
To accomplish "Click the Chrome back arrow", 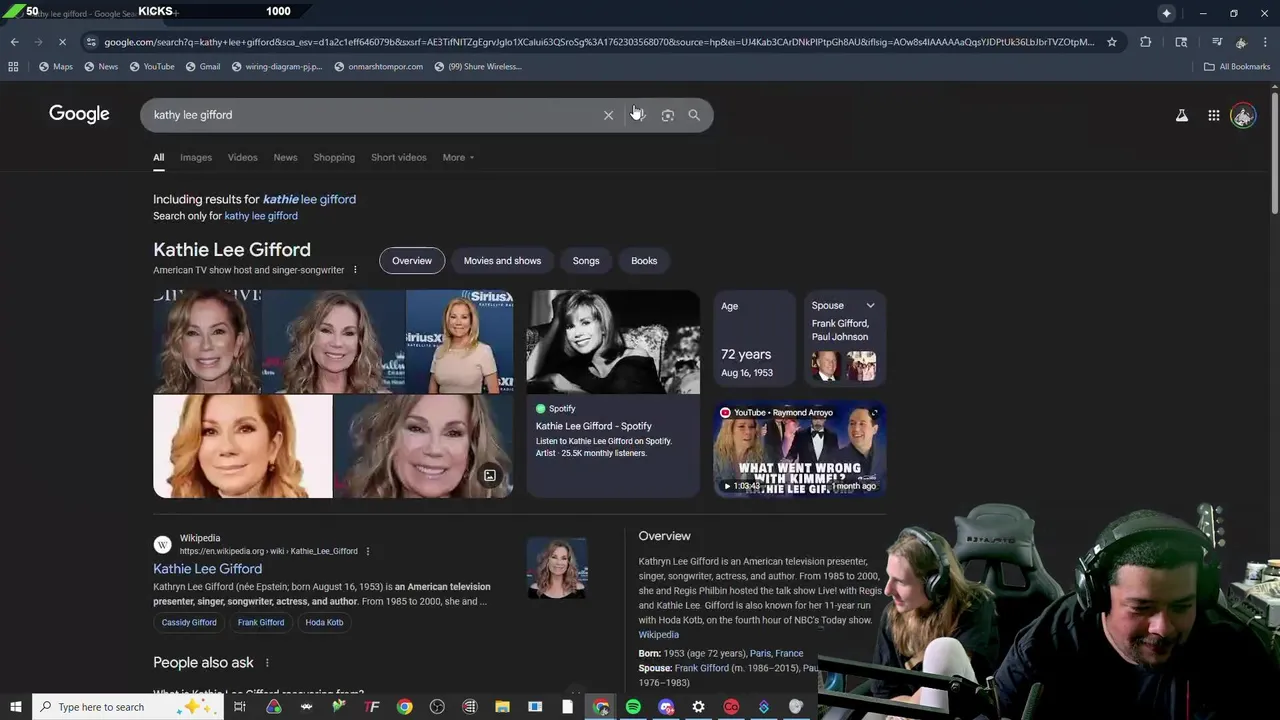I will click(14, 42).
